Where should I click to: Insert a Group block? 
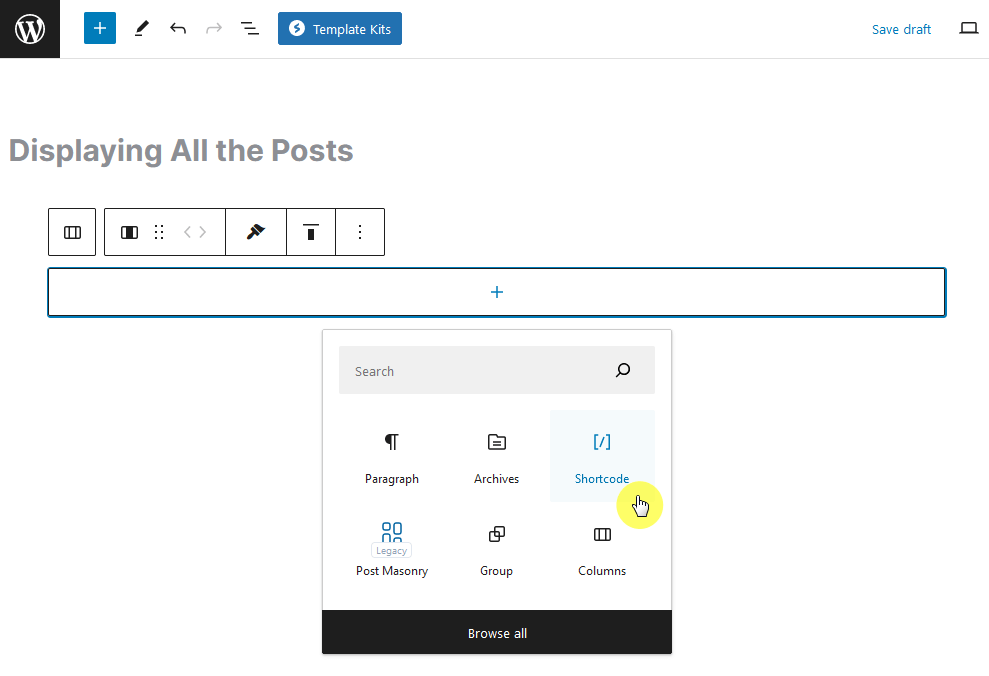496,549
